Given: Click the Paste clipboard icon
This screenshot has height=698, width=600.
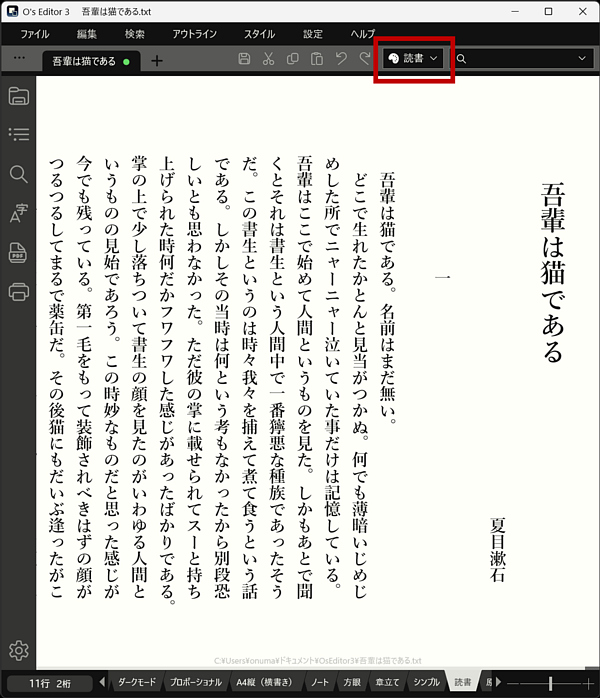Looking at the screenshot, I should (x=316, y=59).
